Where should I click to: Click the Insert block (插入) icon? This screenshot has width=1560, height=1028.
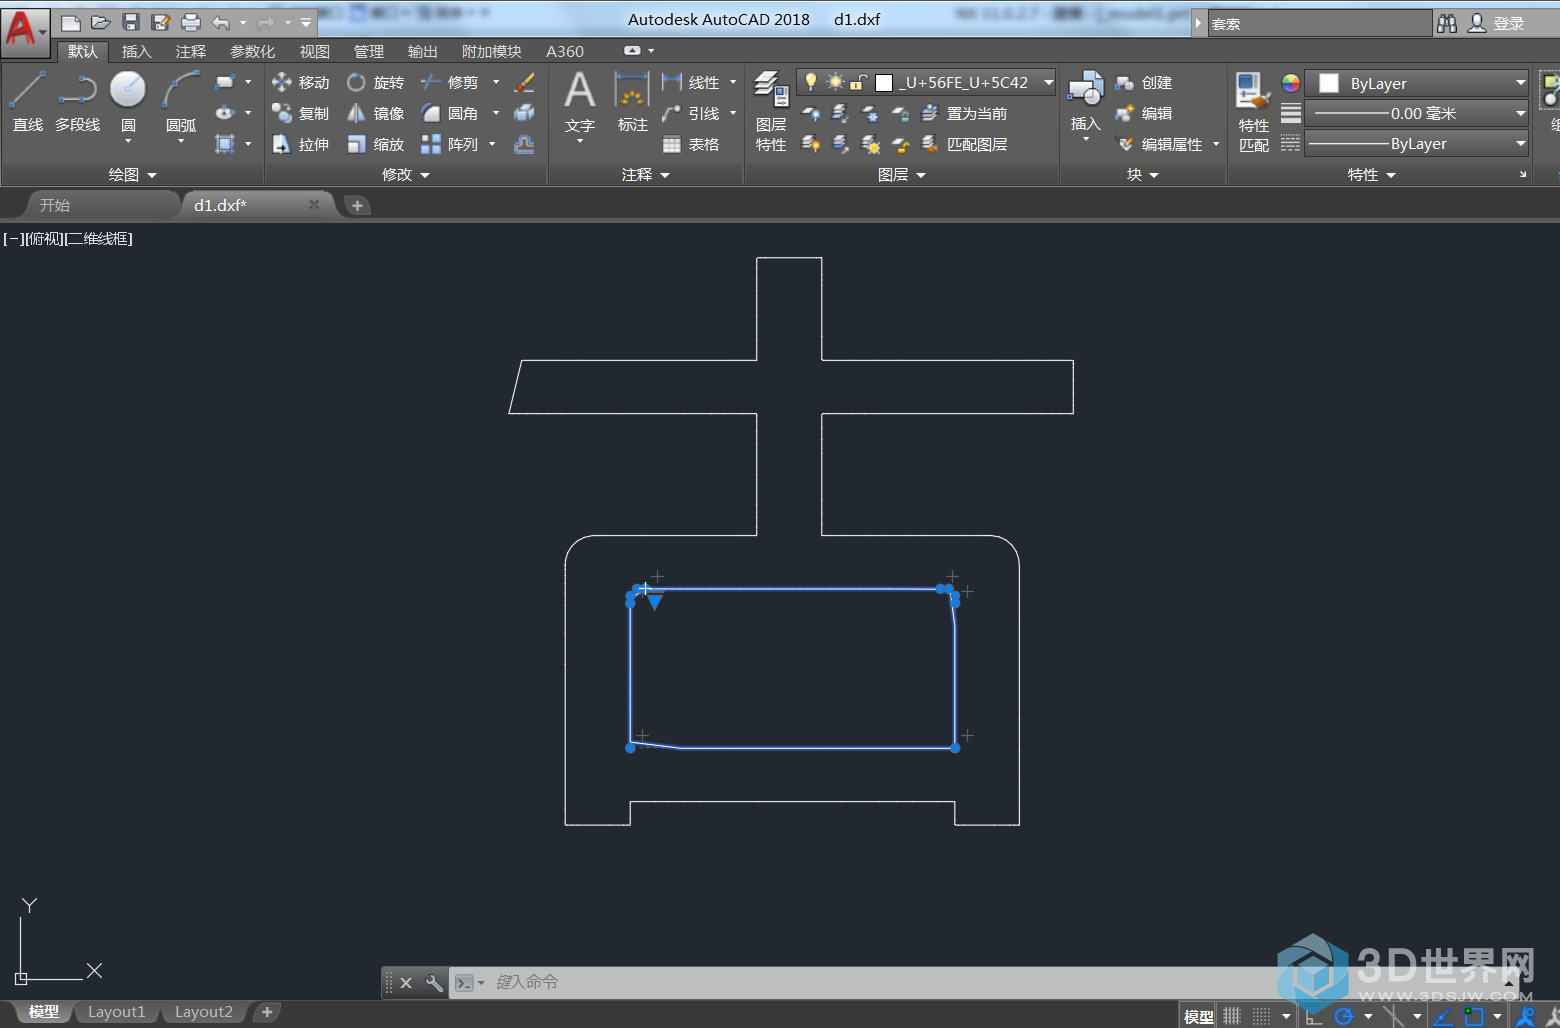(1085, 100)
